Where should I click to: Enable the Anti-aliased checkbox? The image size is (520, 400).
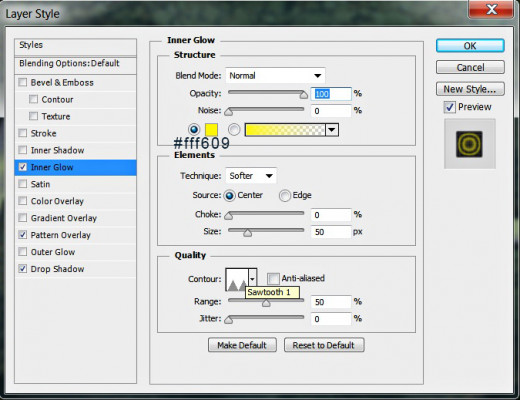point(273,278)
